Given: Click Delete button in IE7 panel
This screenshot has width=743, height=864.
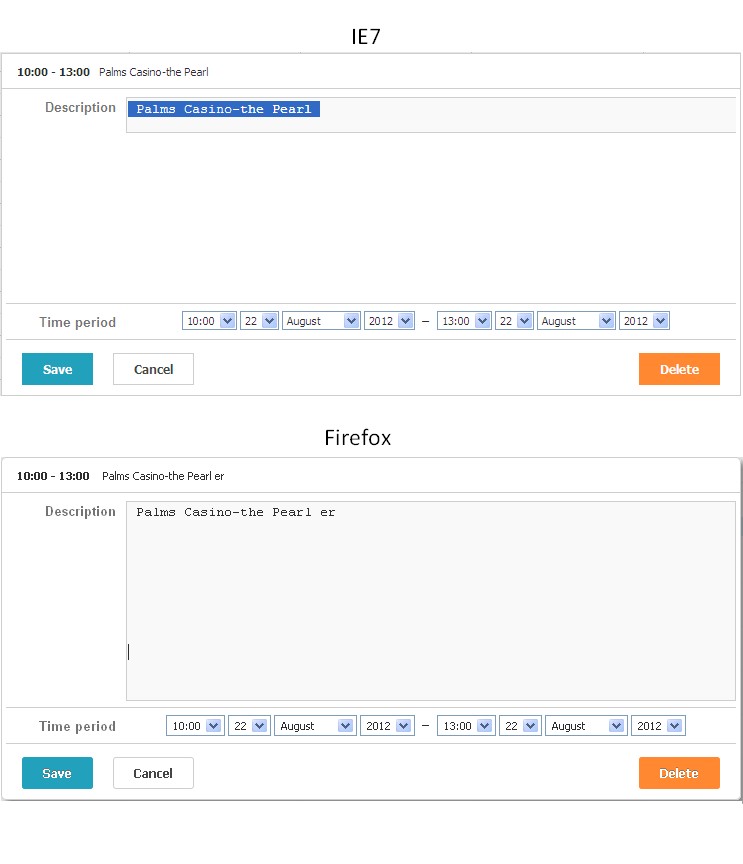Looking at the screenshot, I should [x=679, y=369].
